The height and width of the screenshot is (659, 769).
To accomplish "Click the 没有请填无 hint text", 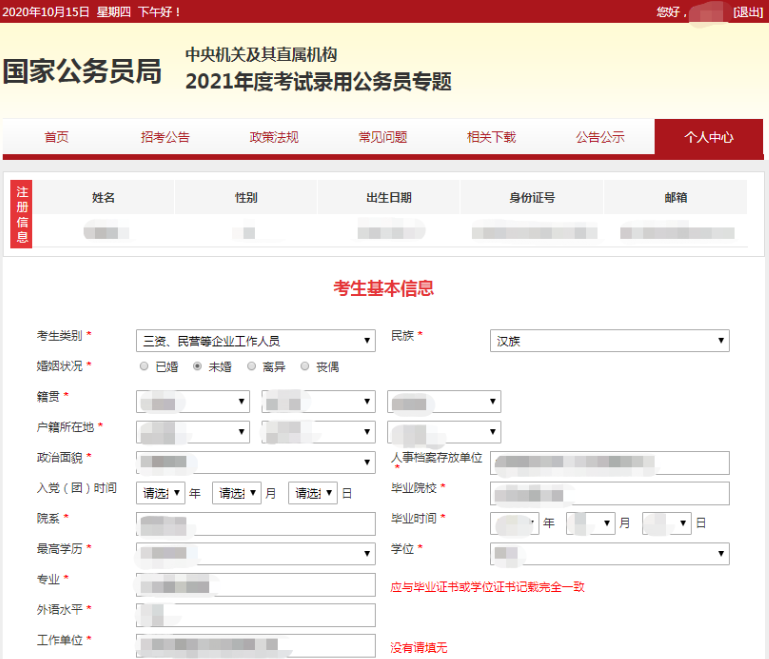I will pos(419,647).
